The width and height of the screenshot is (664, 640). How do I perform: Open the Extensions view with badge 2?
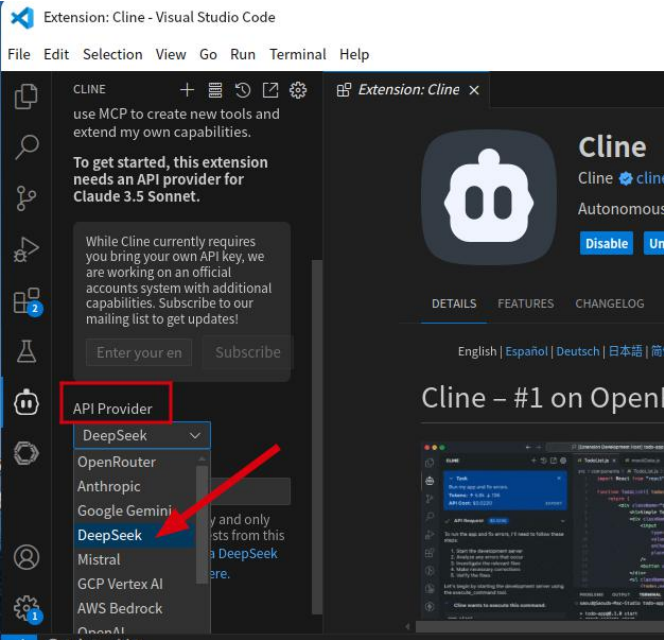[x=27, y=301]
